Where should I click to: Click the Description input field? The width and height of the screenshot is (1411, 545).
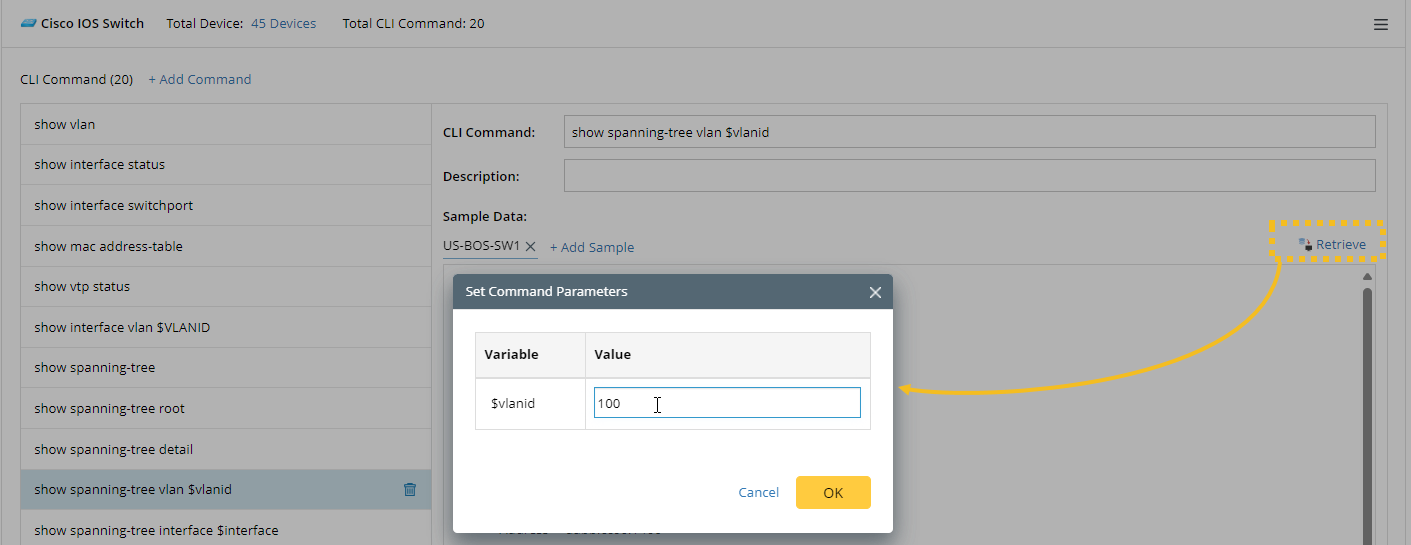coord(969,176)
